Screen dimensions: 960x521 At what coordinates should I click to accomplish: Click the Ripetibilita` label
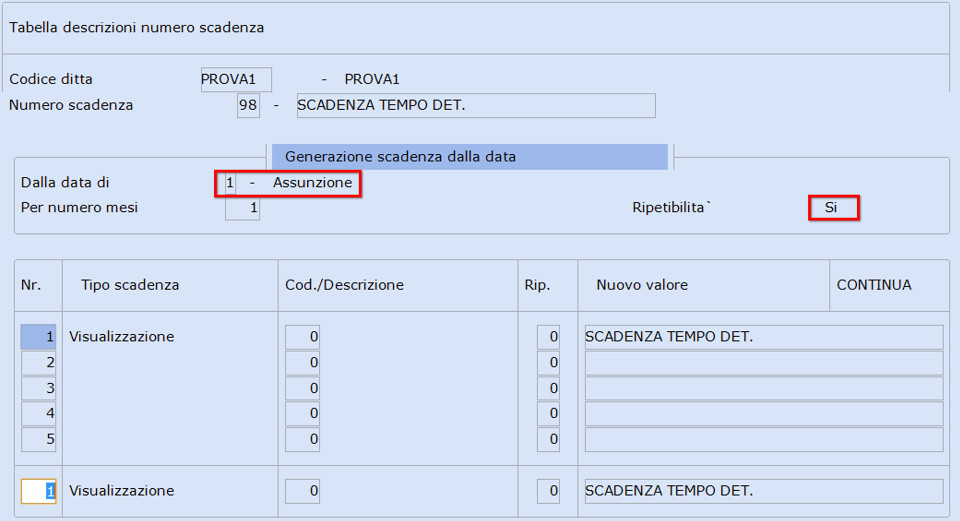pos(670,208)
